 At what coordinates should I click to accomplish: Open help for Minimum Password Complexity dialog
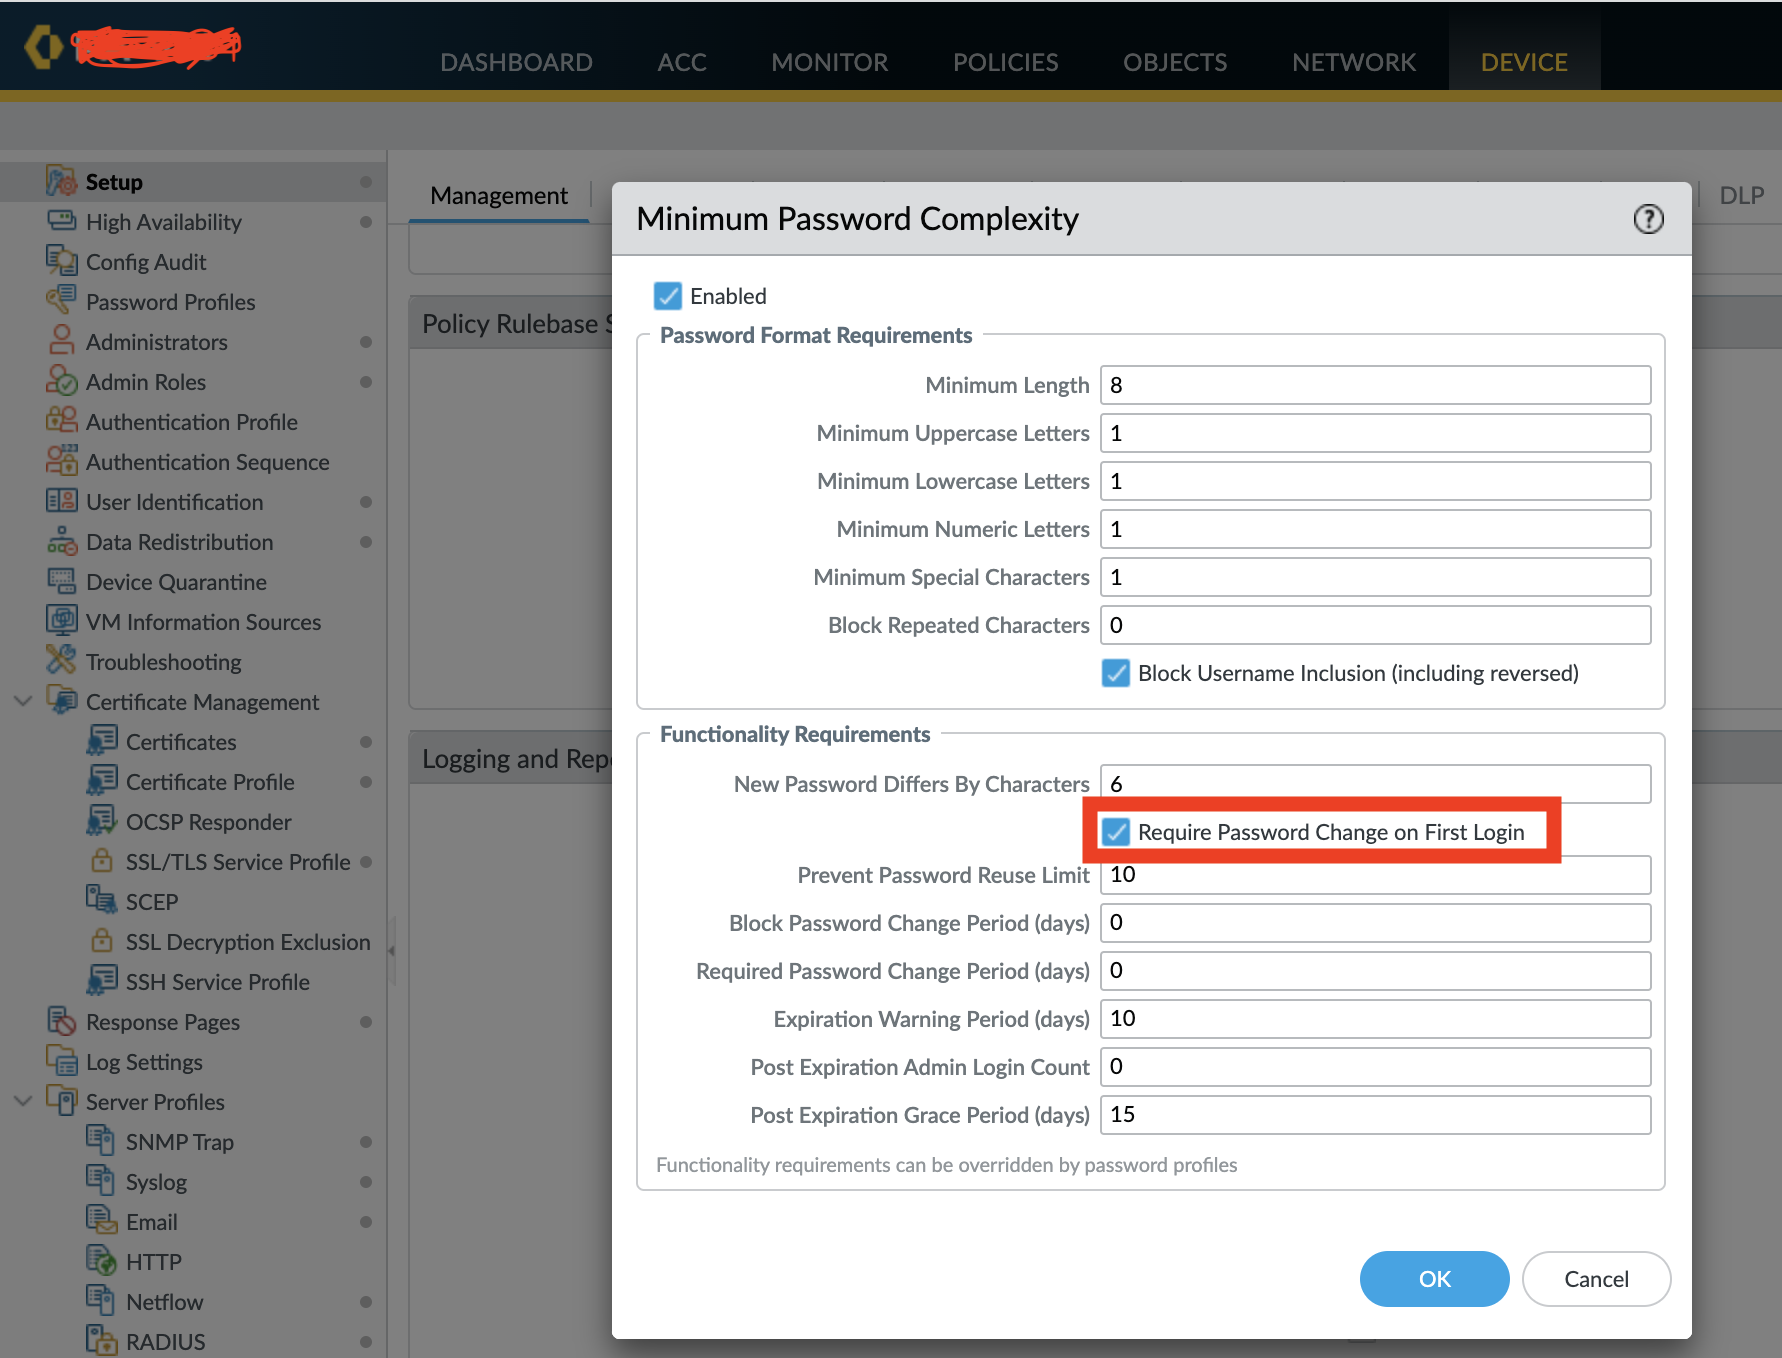click(1648, 219)
